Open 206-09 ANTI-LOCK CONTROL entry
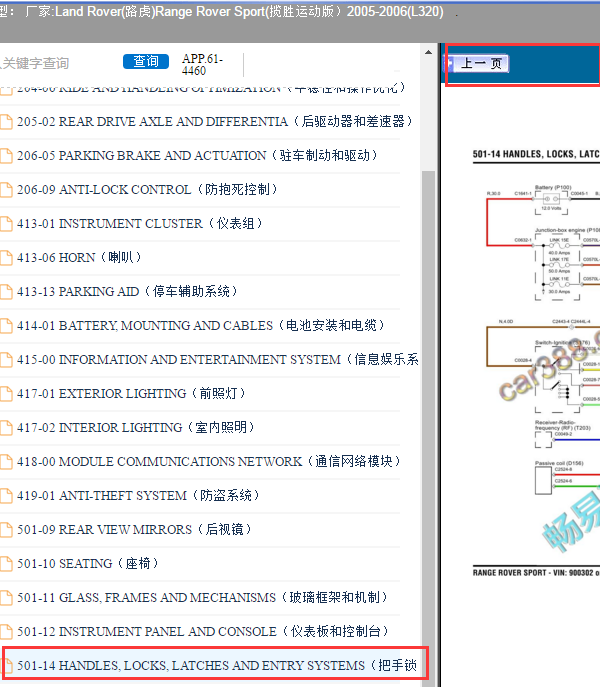 [147, 190]
